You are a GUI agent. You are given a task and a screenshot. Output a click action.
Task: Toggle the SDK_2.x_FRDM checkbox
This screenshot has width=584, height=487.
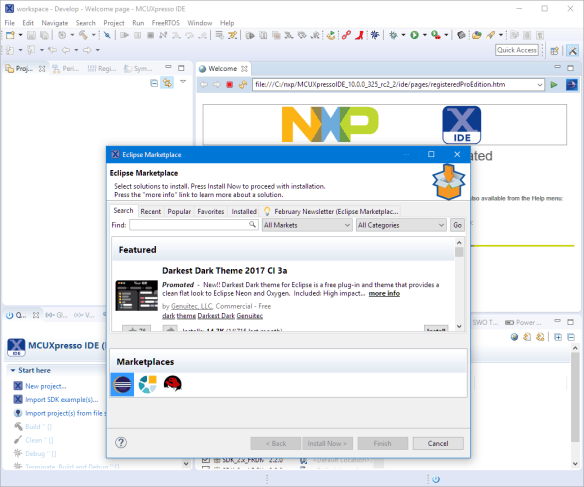point(205,460)
